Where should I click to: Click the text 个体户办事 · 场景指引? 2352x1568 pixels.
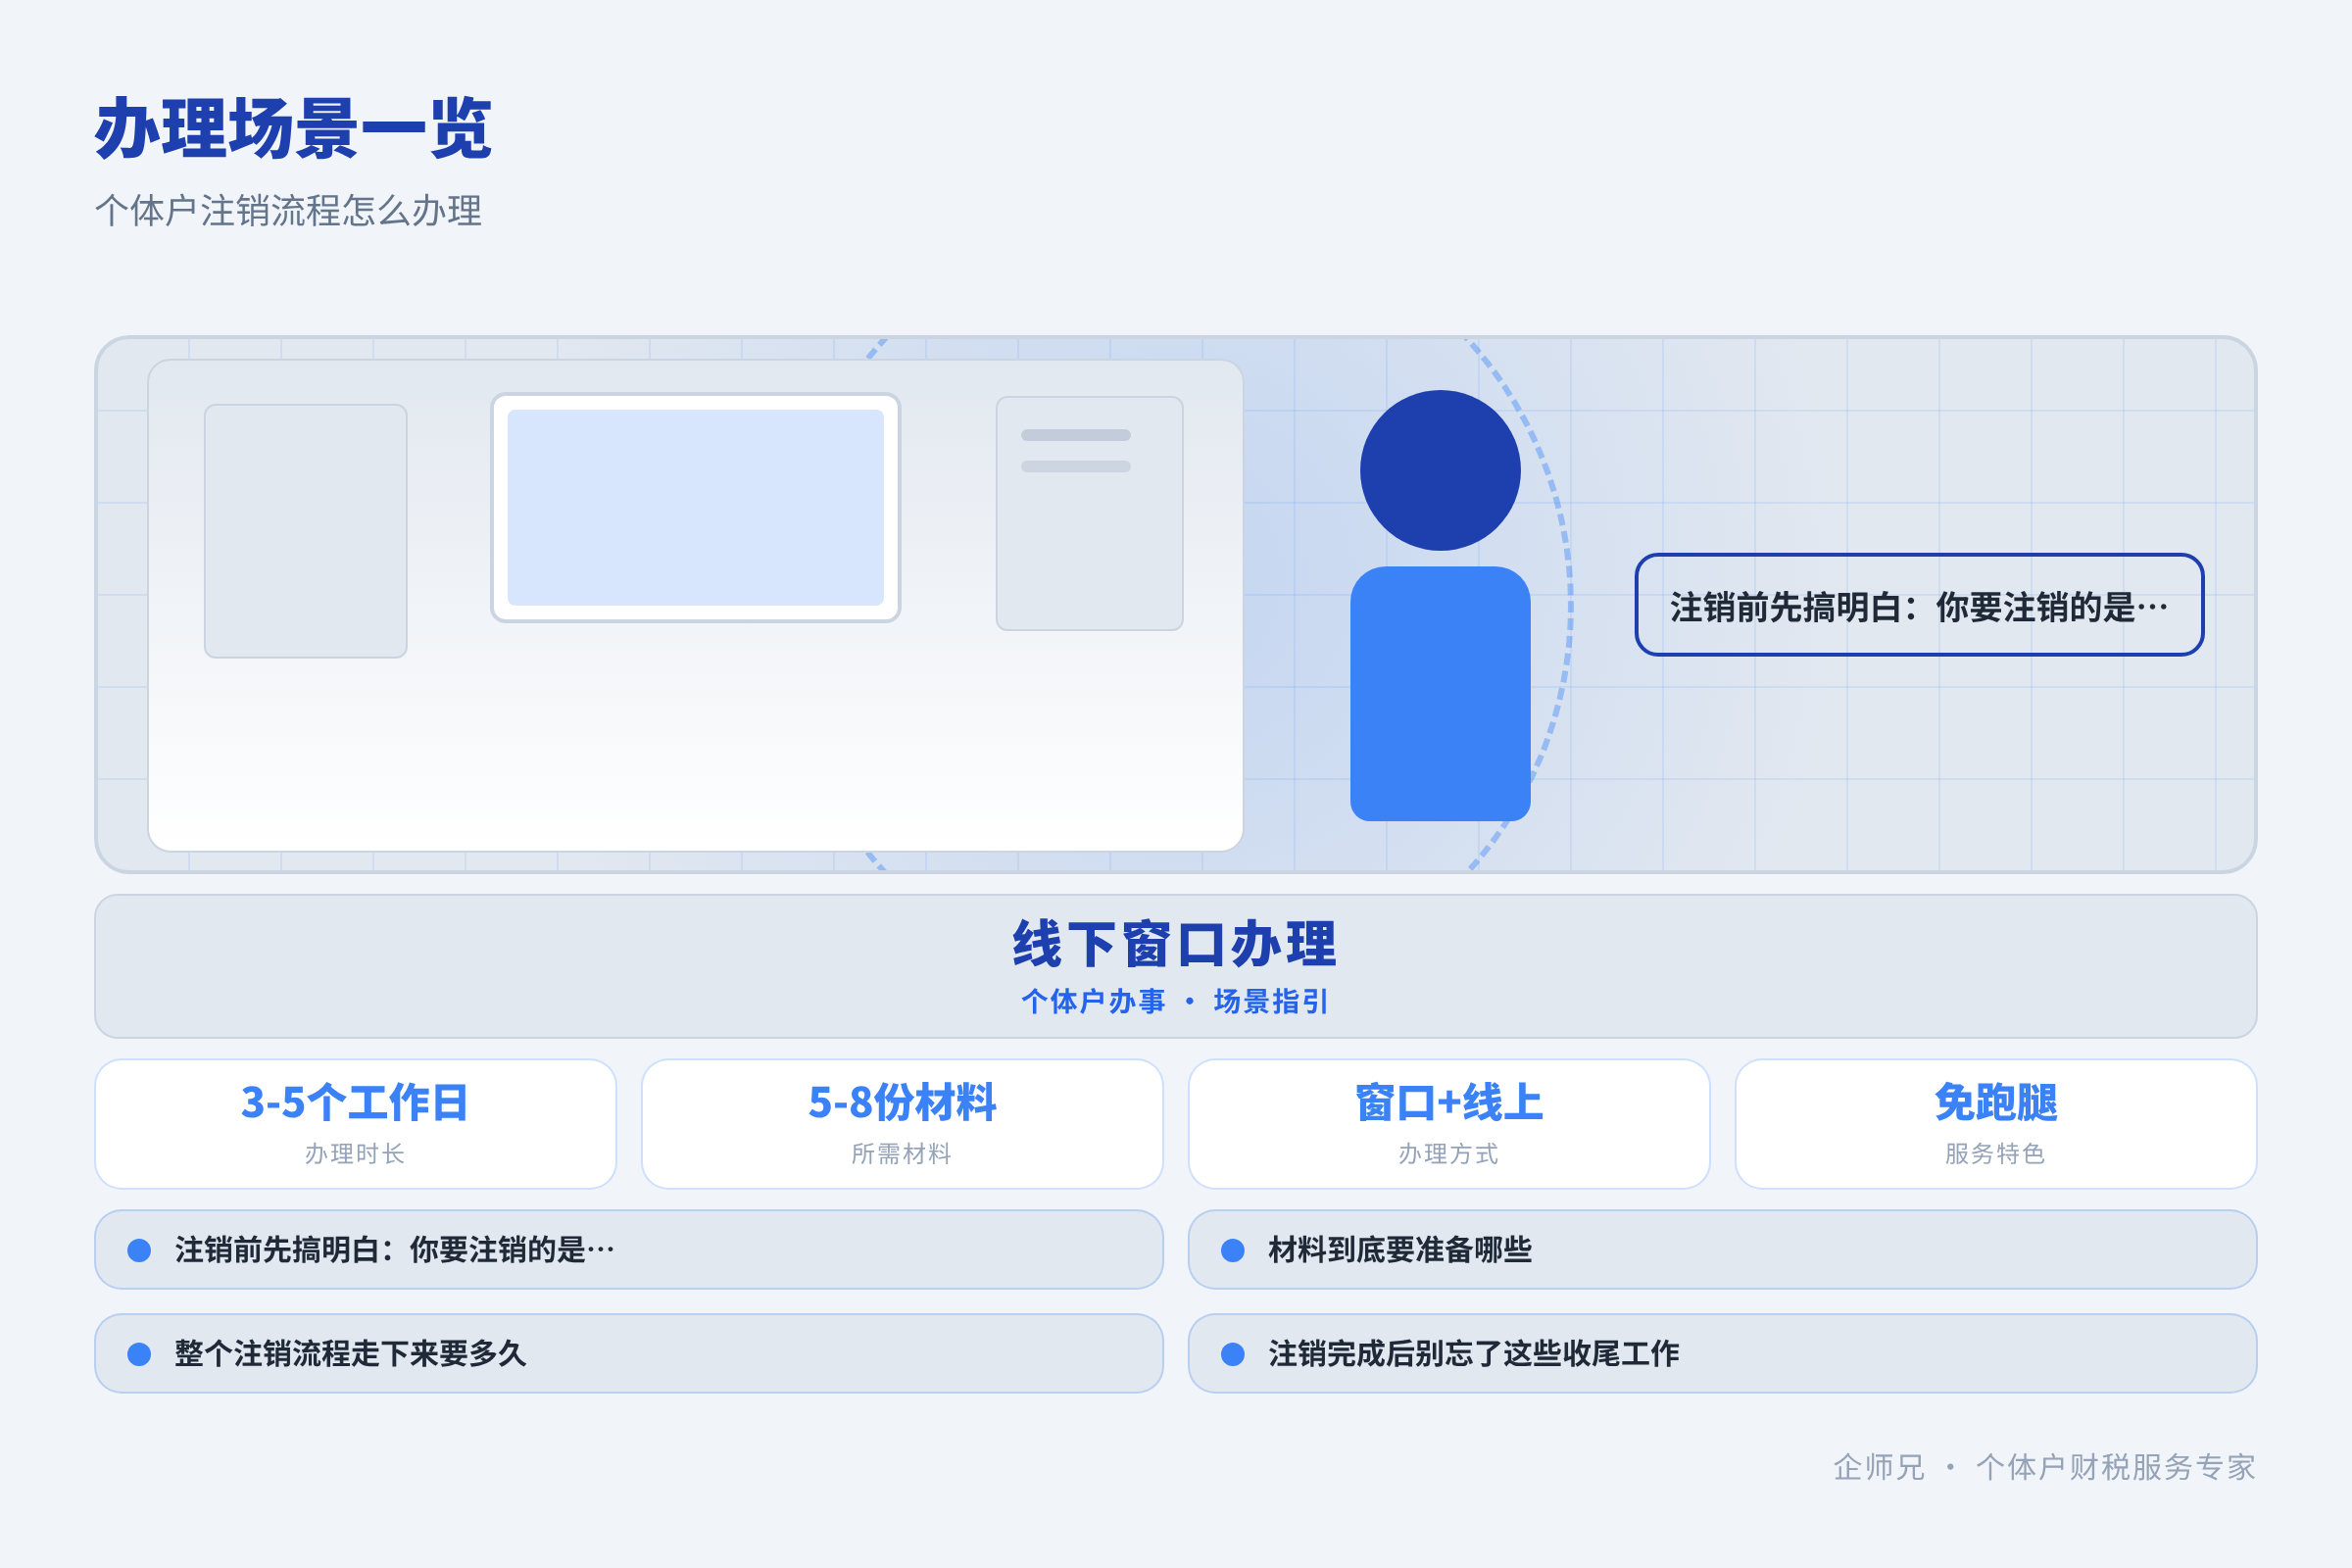1175,1001
